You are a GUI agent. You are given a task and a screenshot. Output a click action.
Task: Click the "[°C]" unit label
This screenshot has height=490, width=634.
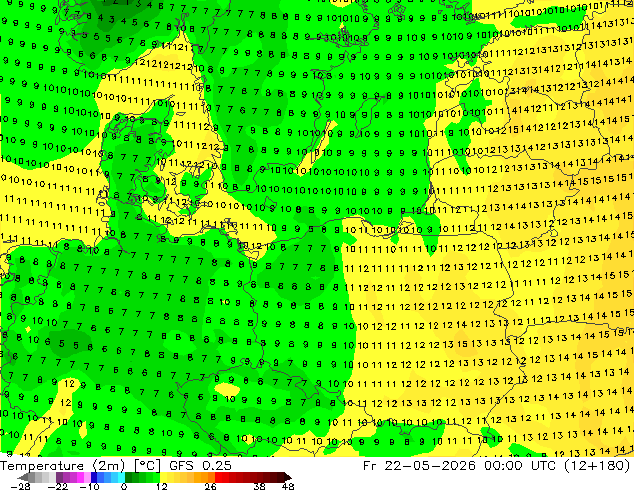pyautogui.click(x=147, y=466)
